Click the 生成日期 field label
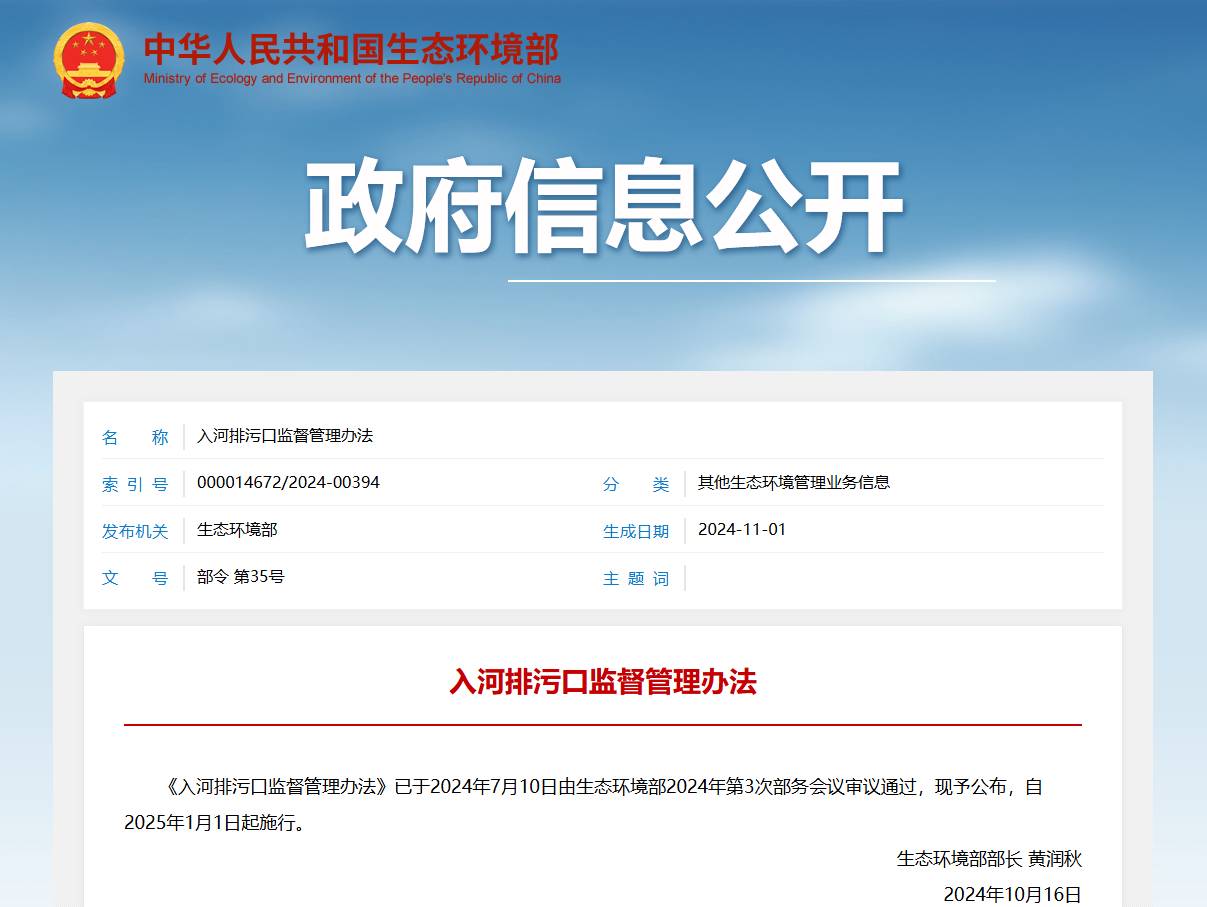1207x907 pixels. pyautogui.click(x=636, y=530)
